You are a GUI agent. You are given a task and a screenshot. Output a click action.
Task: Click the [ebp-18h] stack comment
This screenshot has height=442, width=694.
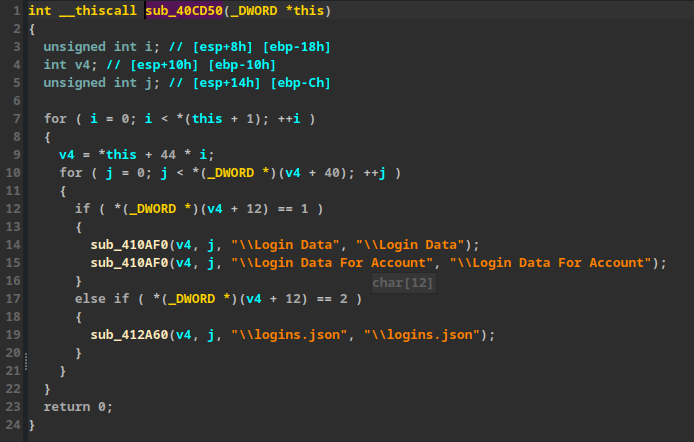[297, 46]
